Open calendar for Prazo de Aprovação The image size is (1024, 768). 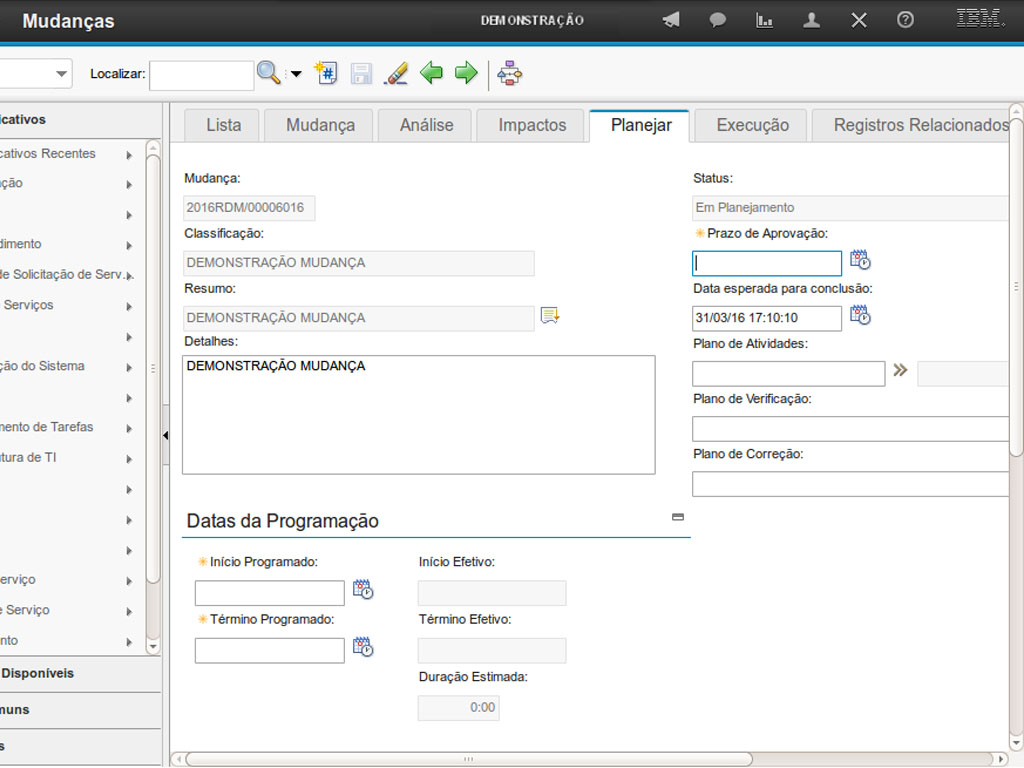click(x=860, y=261)
